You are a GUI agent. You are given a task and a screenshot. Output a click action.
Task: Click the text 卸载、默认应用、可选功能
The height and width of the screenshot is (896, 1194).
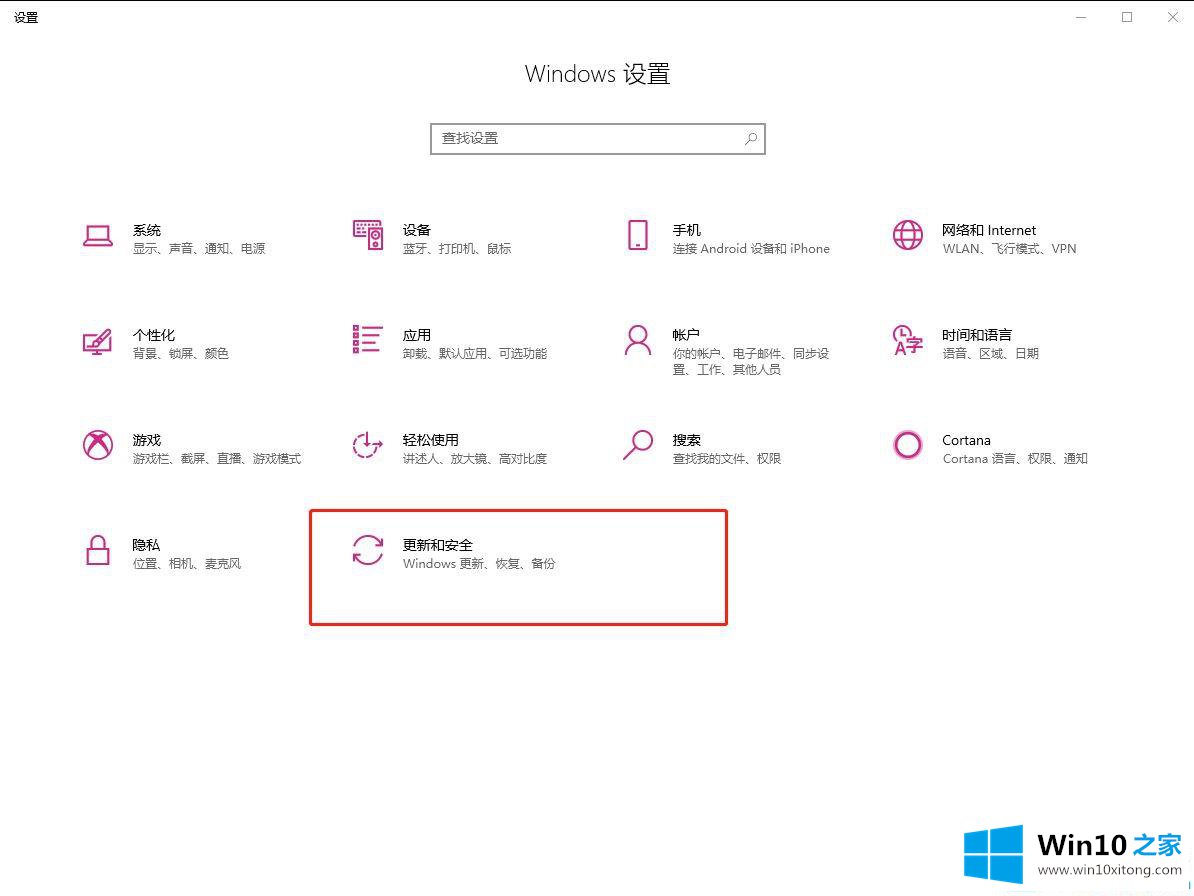tap(474, 353)
